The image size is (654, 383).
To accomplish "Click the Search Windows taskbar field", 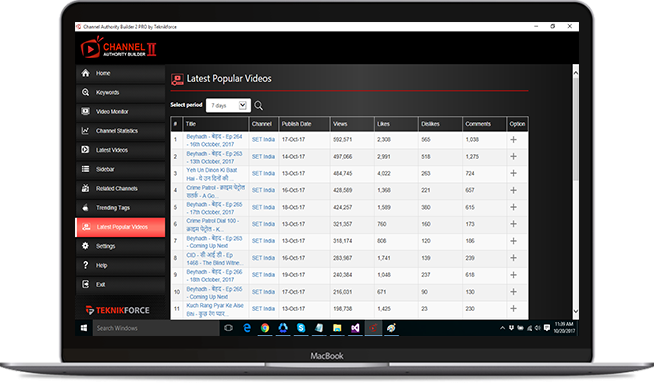I will [156, 328].
